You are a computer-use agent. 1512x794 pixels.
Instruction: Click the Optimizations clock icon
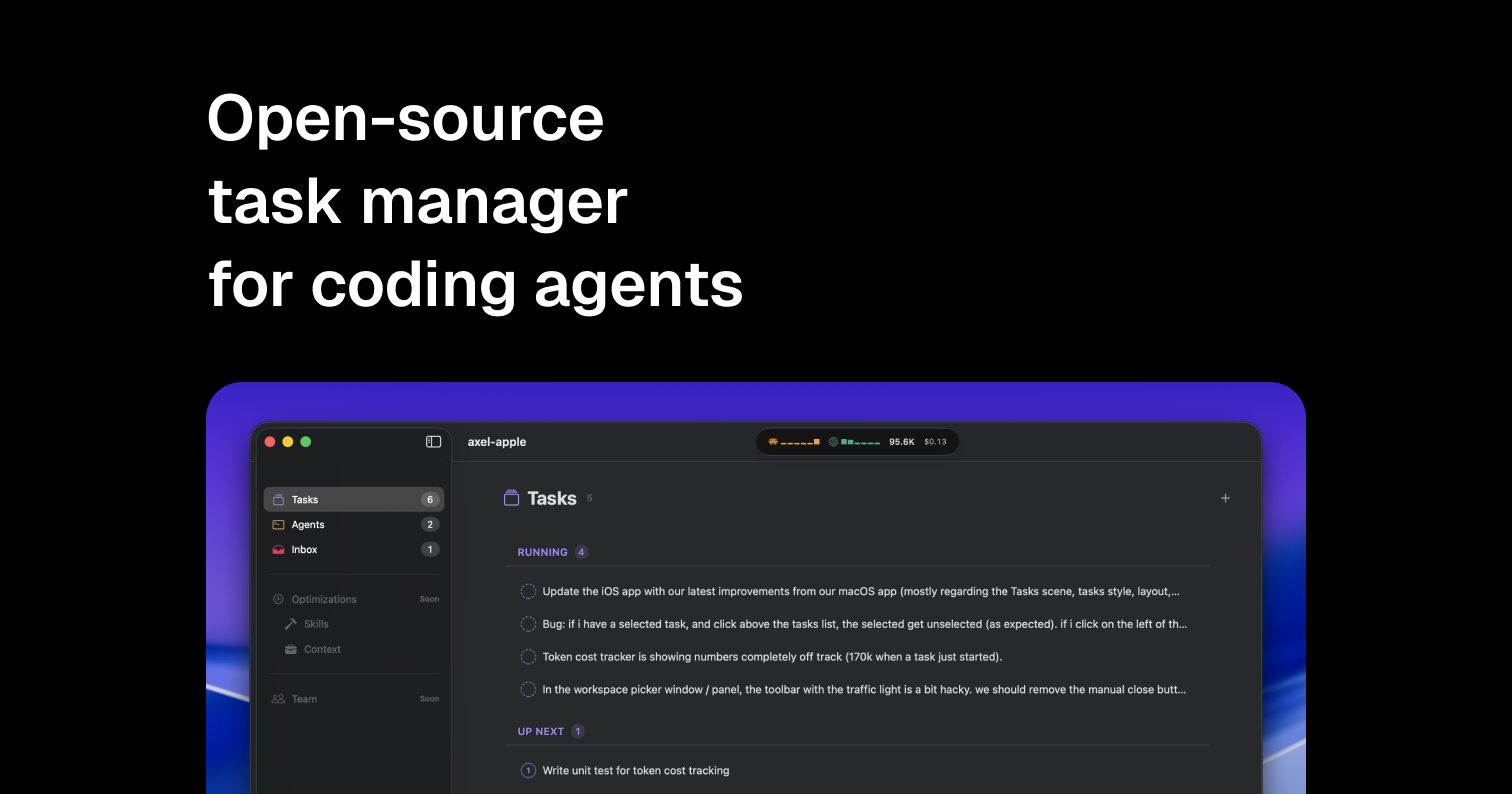[280, 598]
